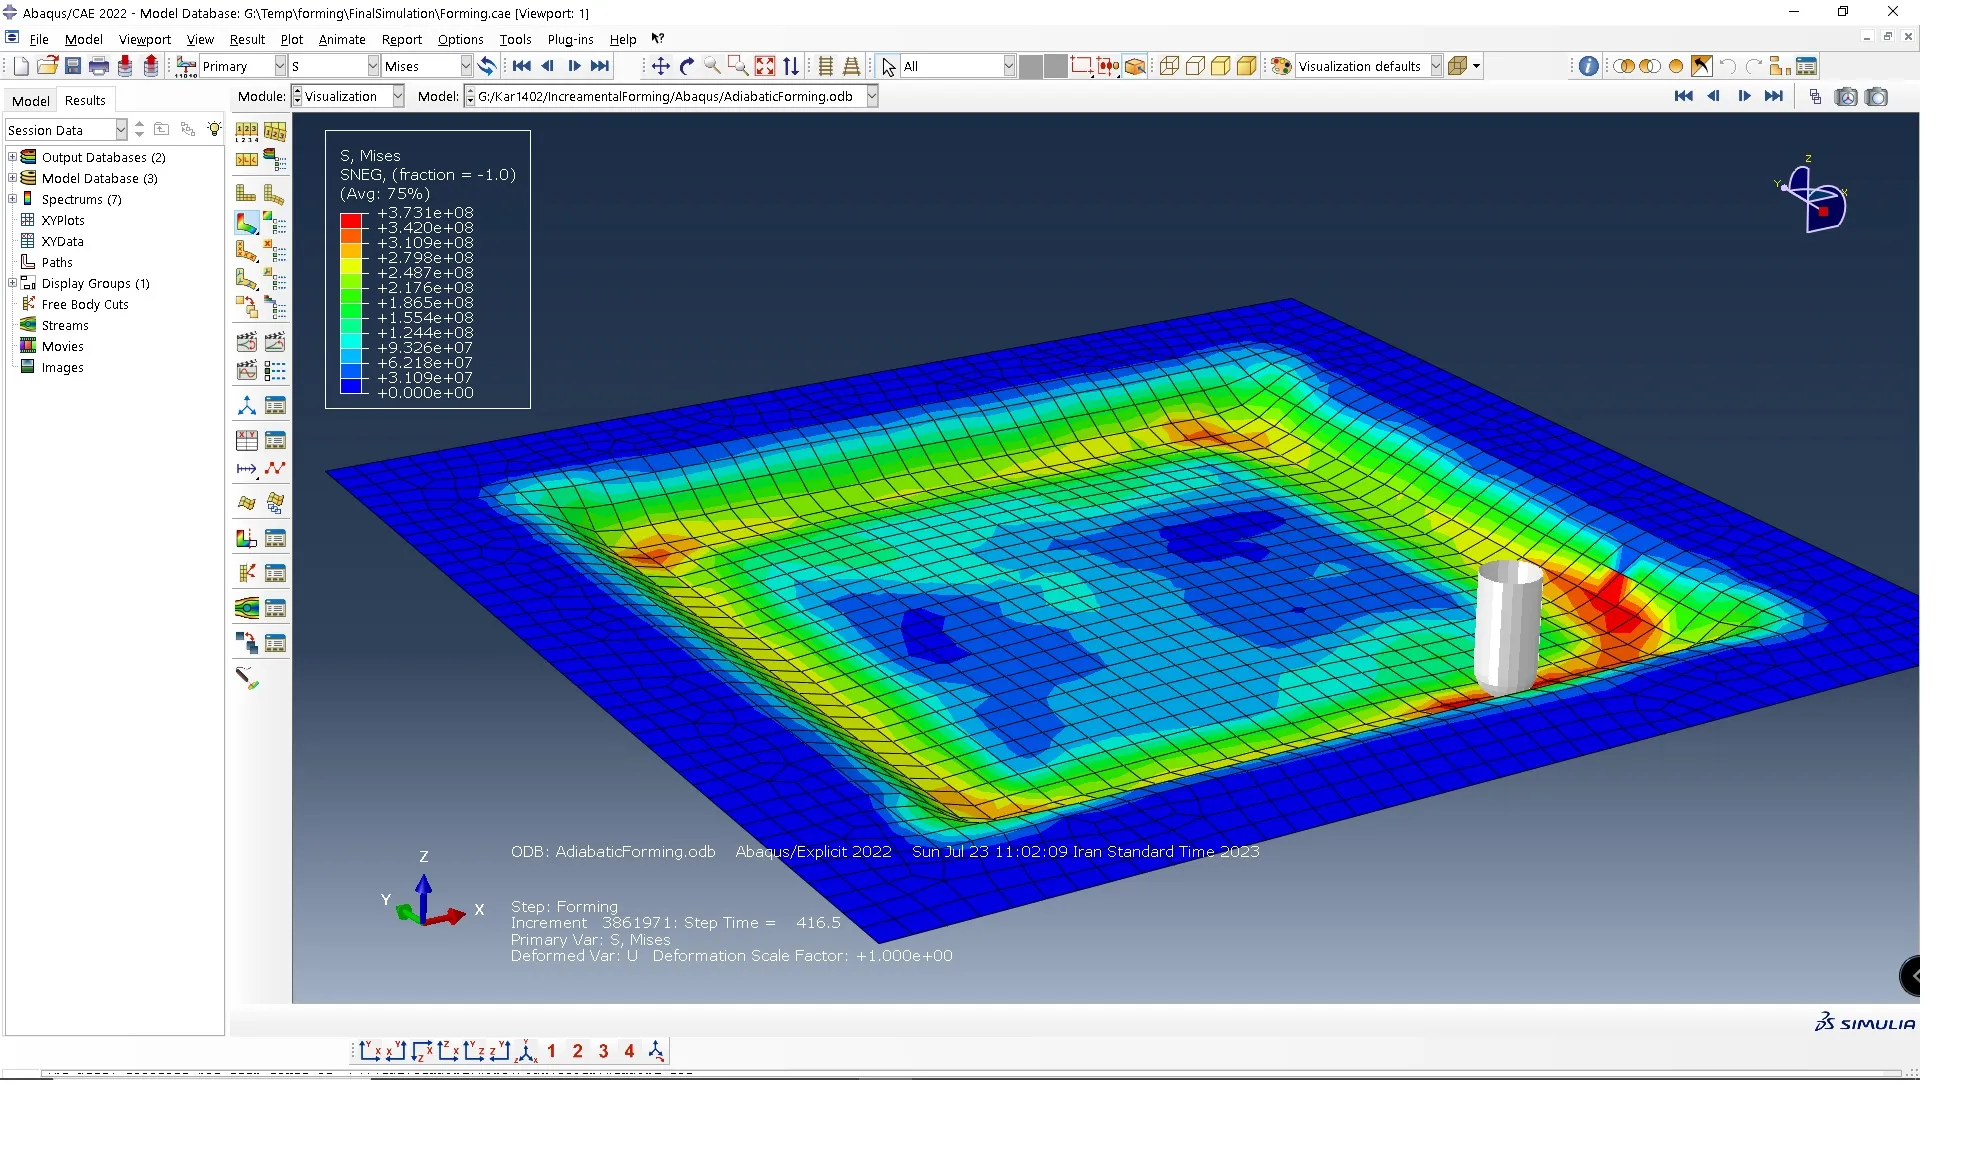Click the Print icon in toolbar
Viewport: 1976px width, 1152px height.
pyautogui.click(x=99, y=66)
